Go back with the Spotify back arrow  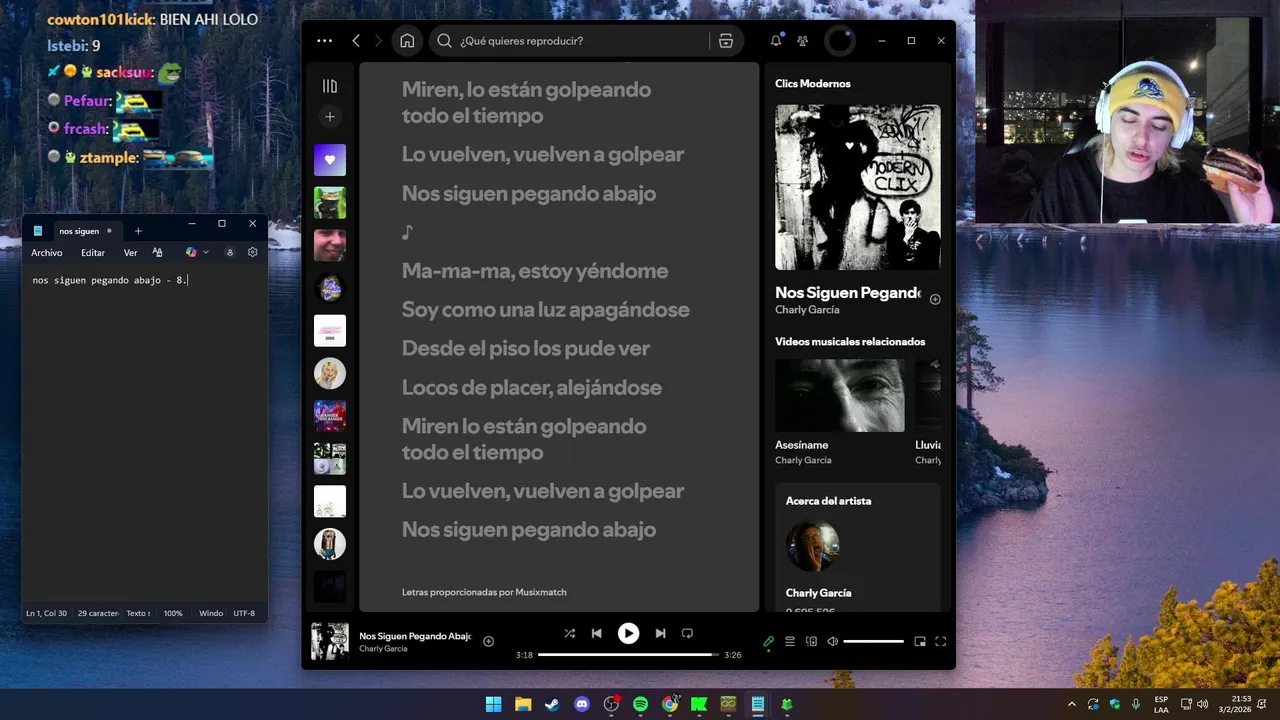(356, 41)
